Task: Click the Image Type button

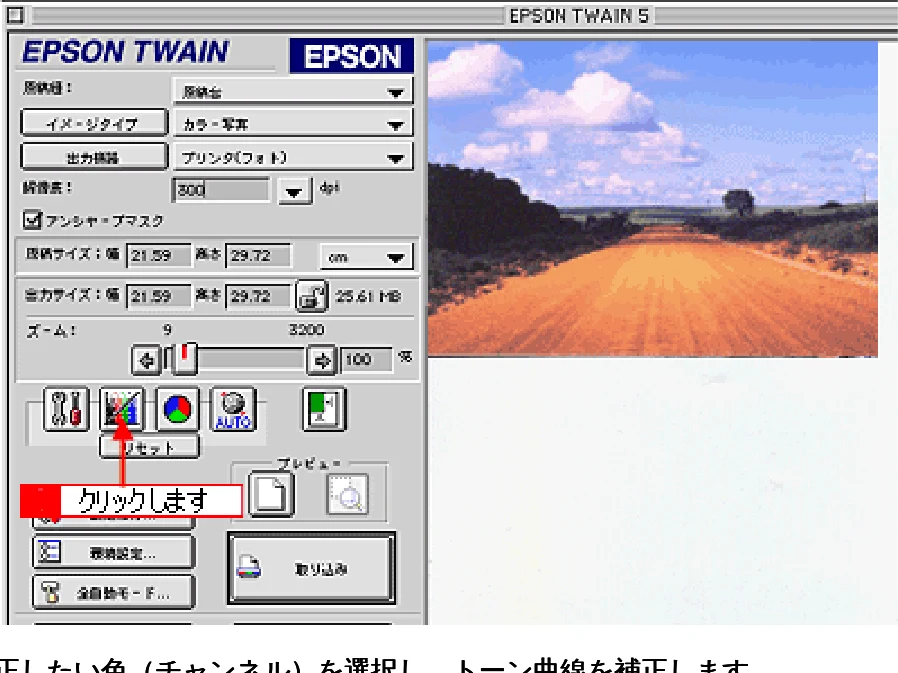Action: (94, 123)
